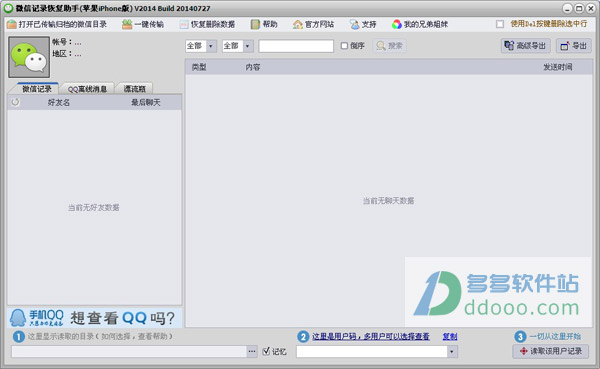Minimize the window

click(x=567, y=8)
